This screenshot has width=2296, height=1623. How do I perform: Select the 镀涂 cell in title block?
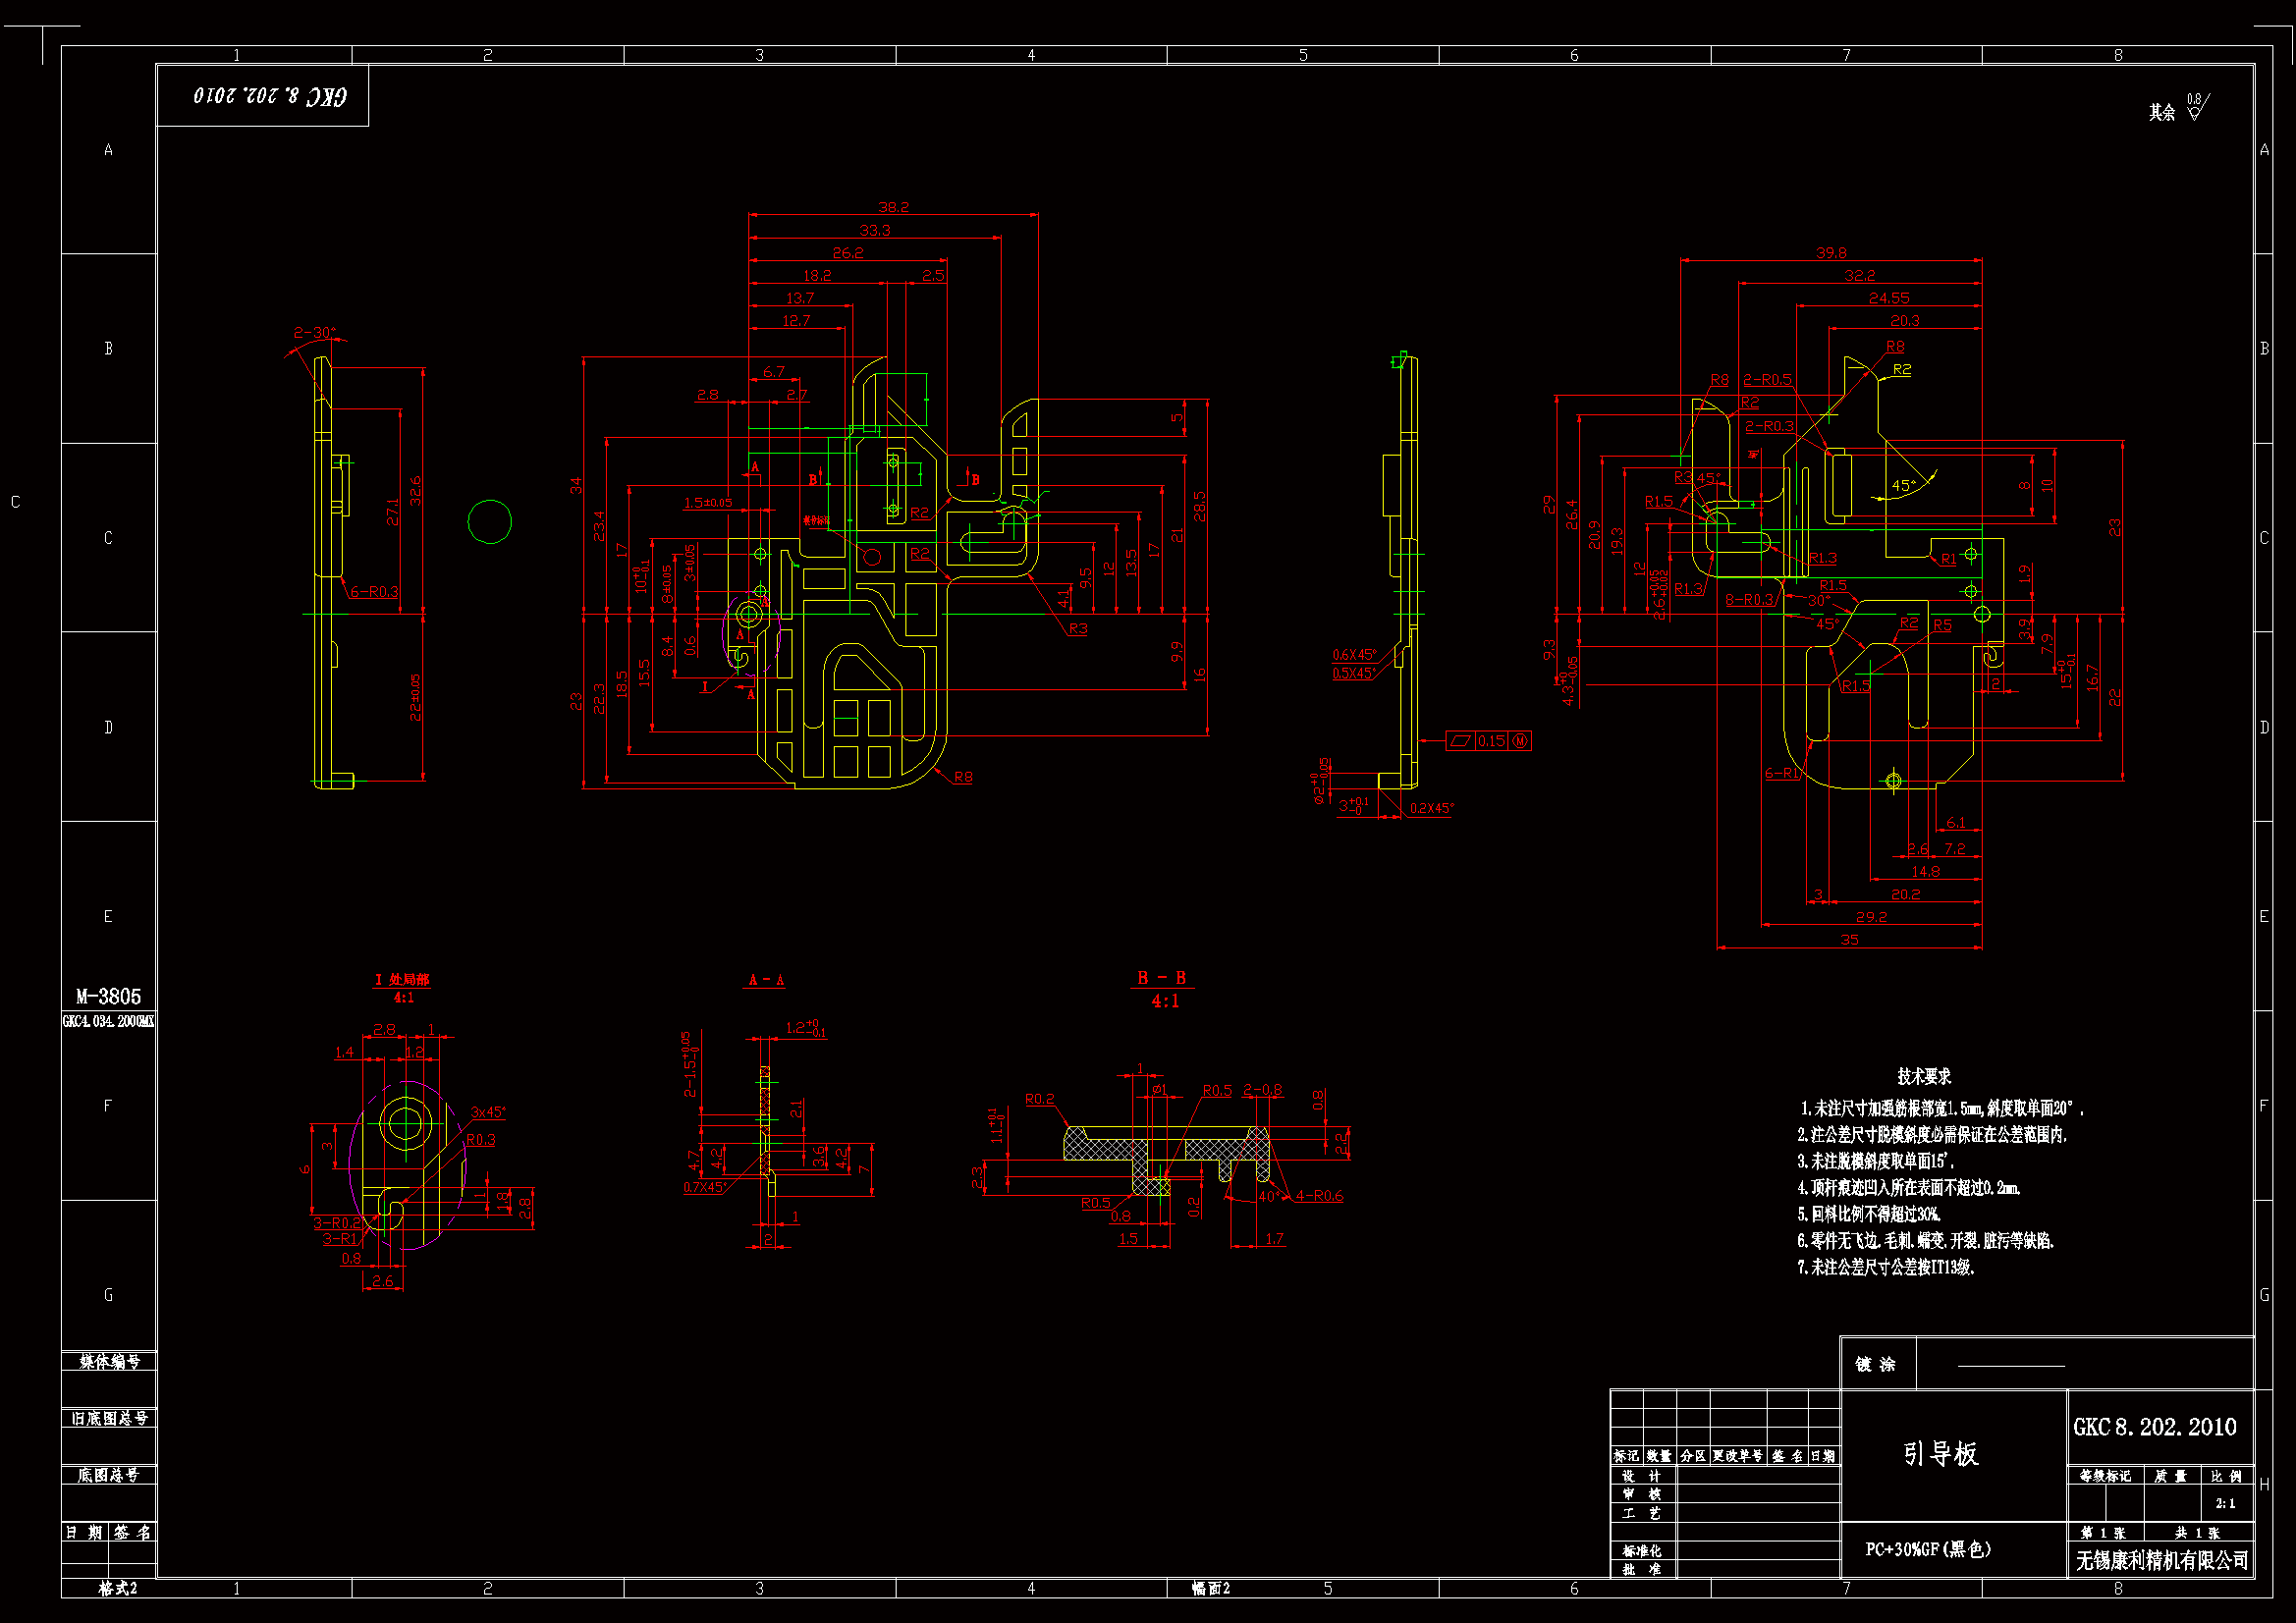[1875, 1364]
